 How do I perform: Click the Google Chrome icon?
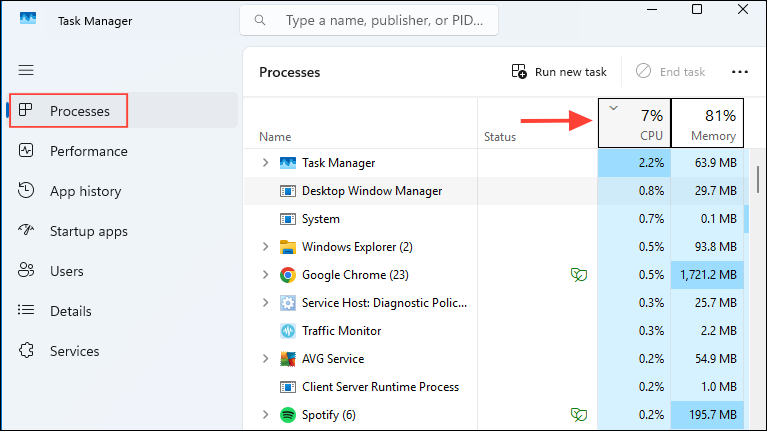tap(288, 275)
